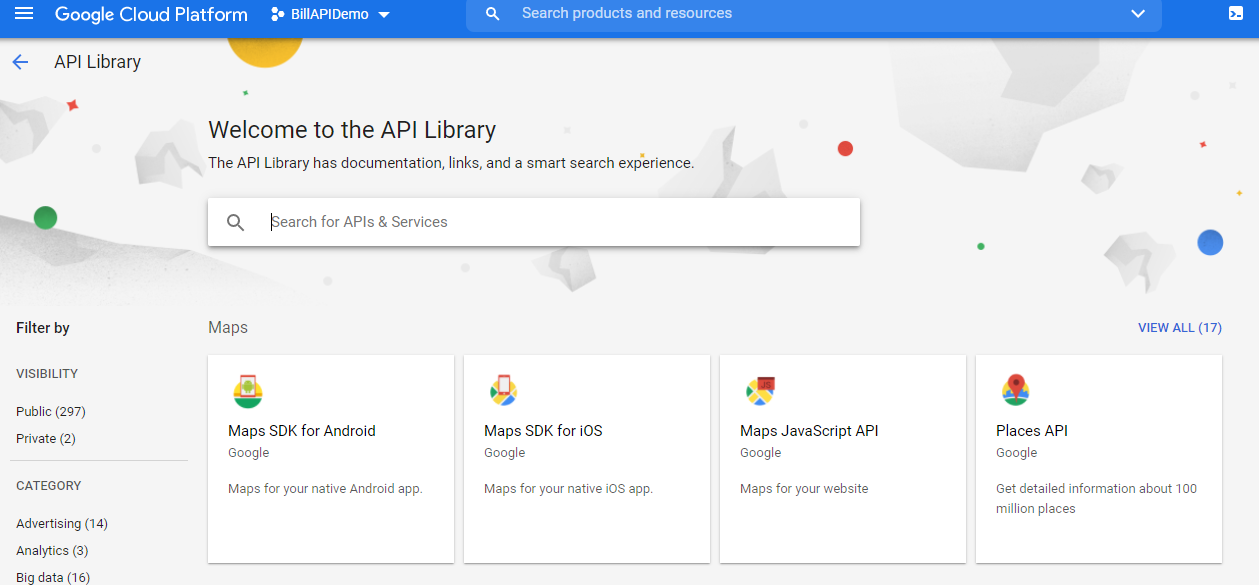Click 'Get detailed information about 100 million places'
This screenshot has height=585, width=1259.
[1096, 499]
